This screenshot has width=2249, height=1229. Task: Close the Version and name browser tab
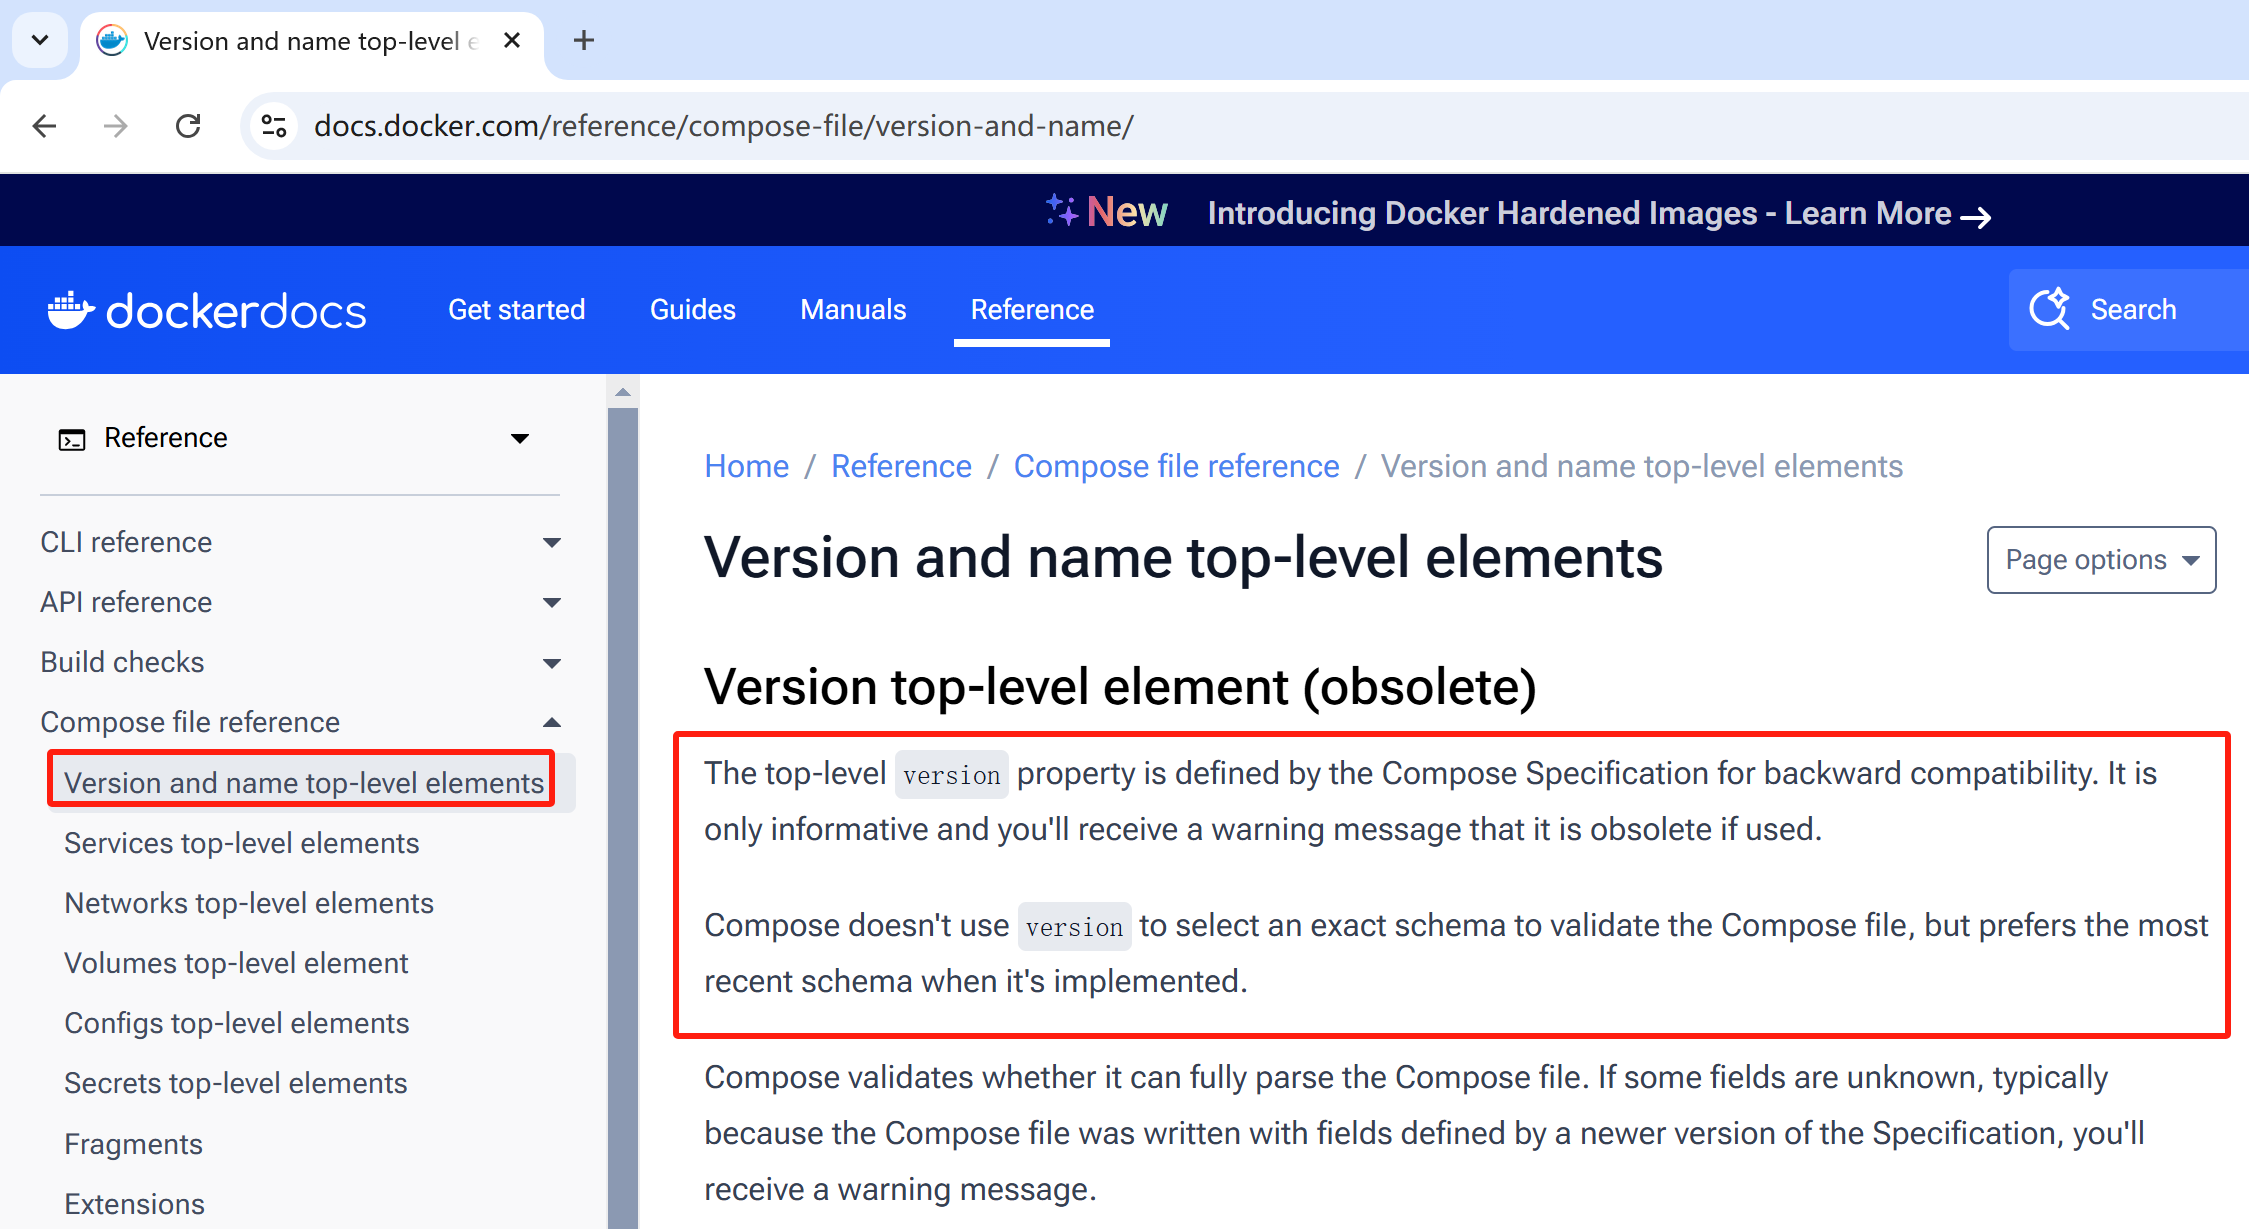[x=512, y=40]
